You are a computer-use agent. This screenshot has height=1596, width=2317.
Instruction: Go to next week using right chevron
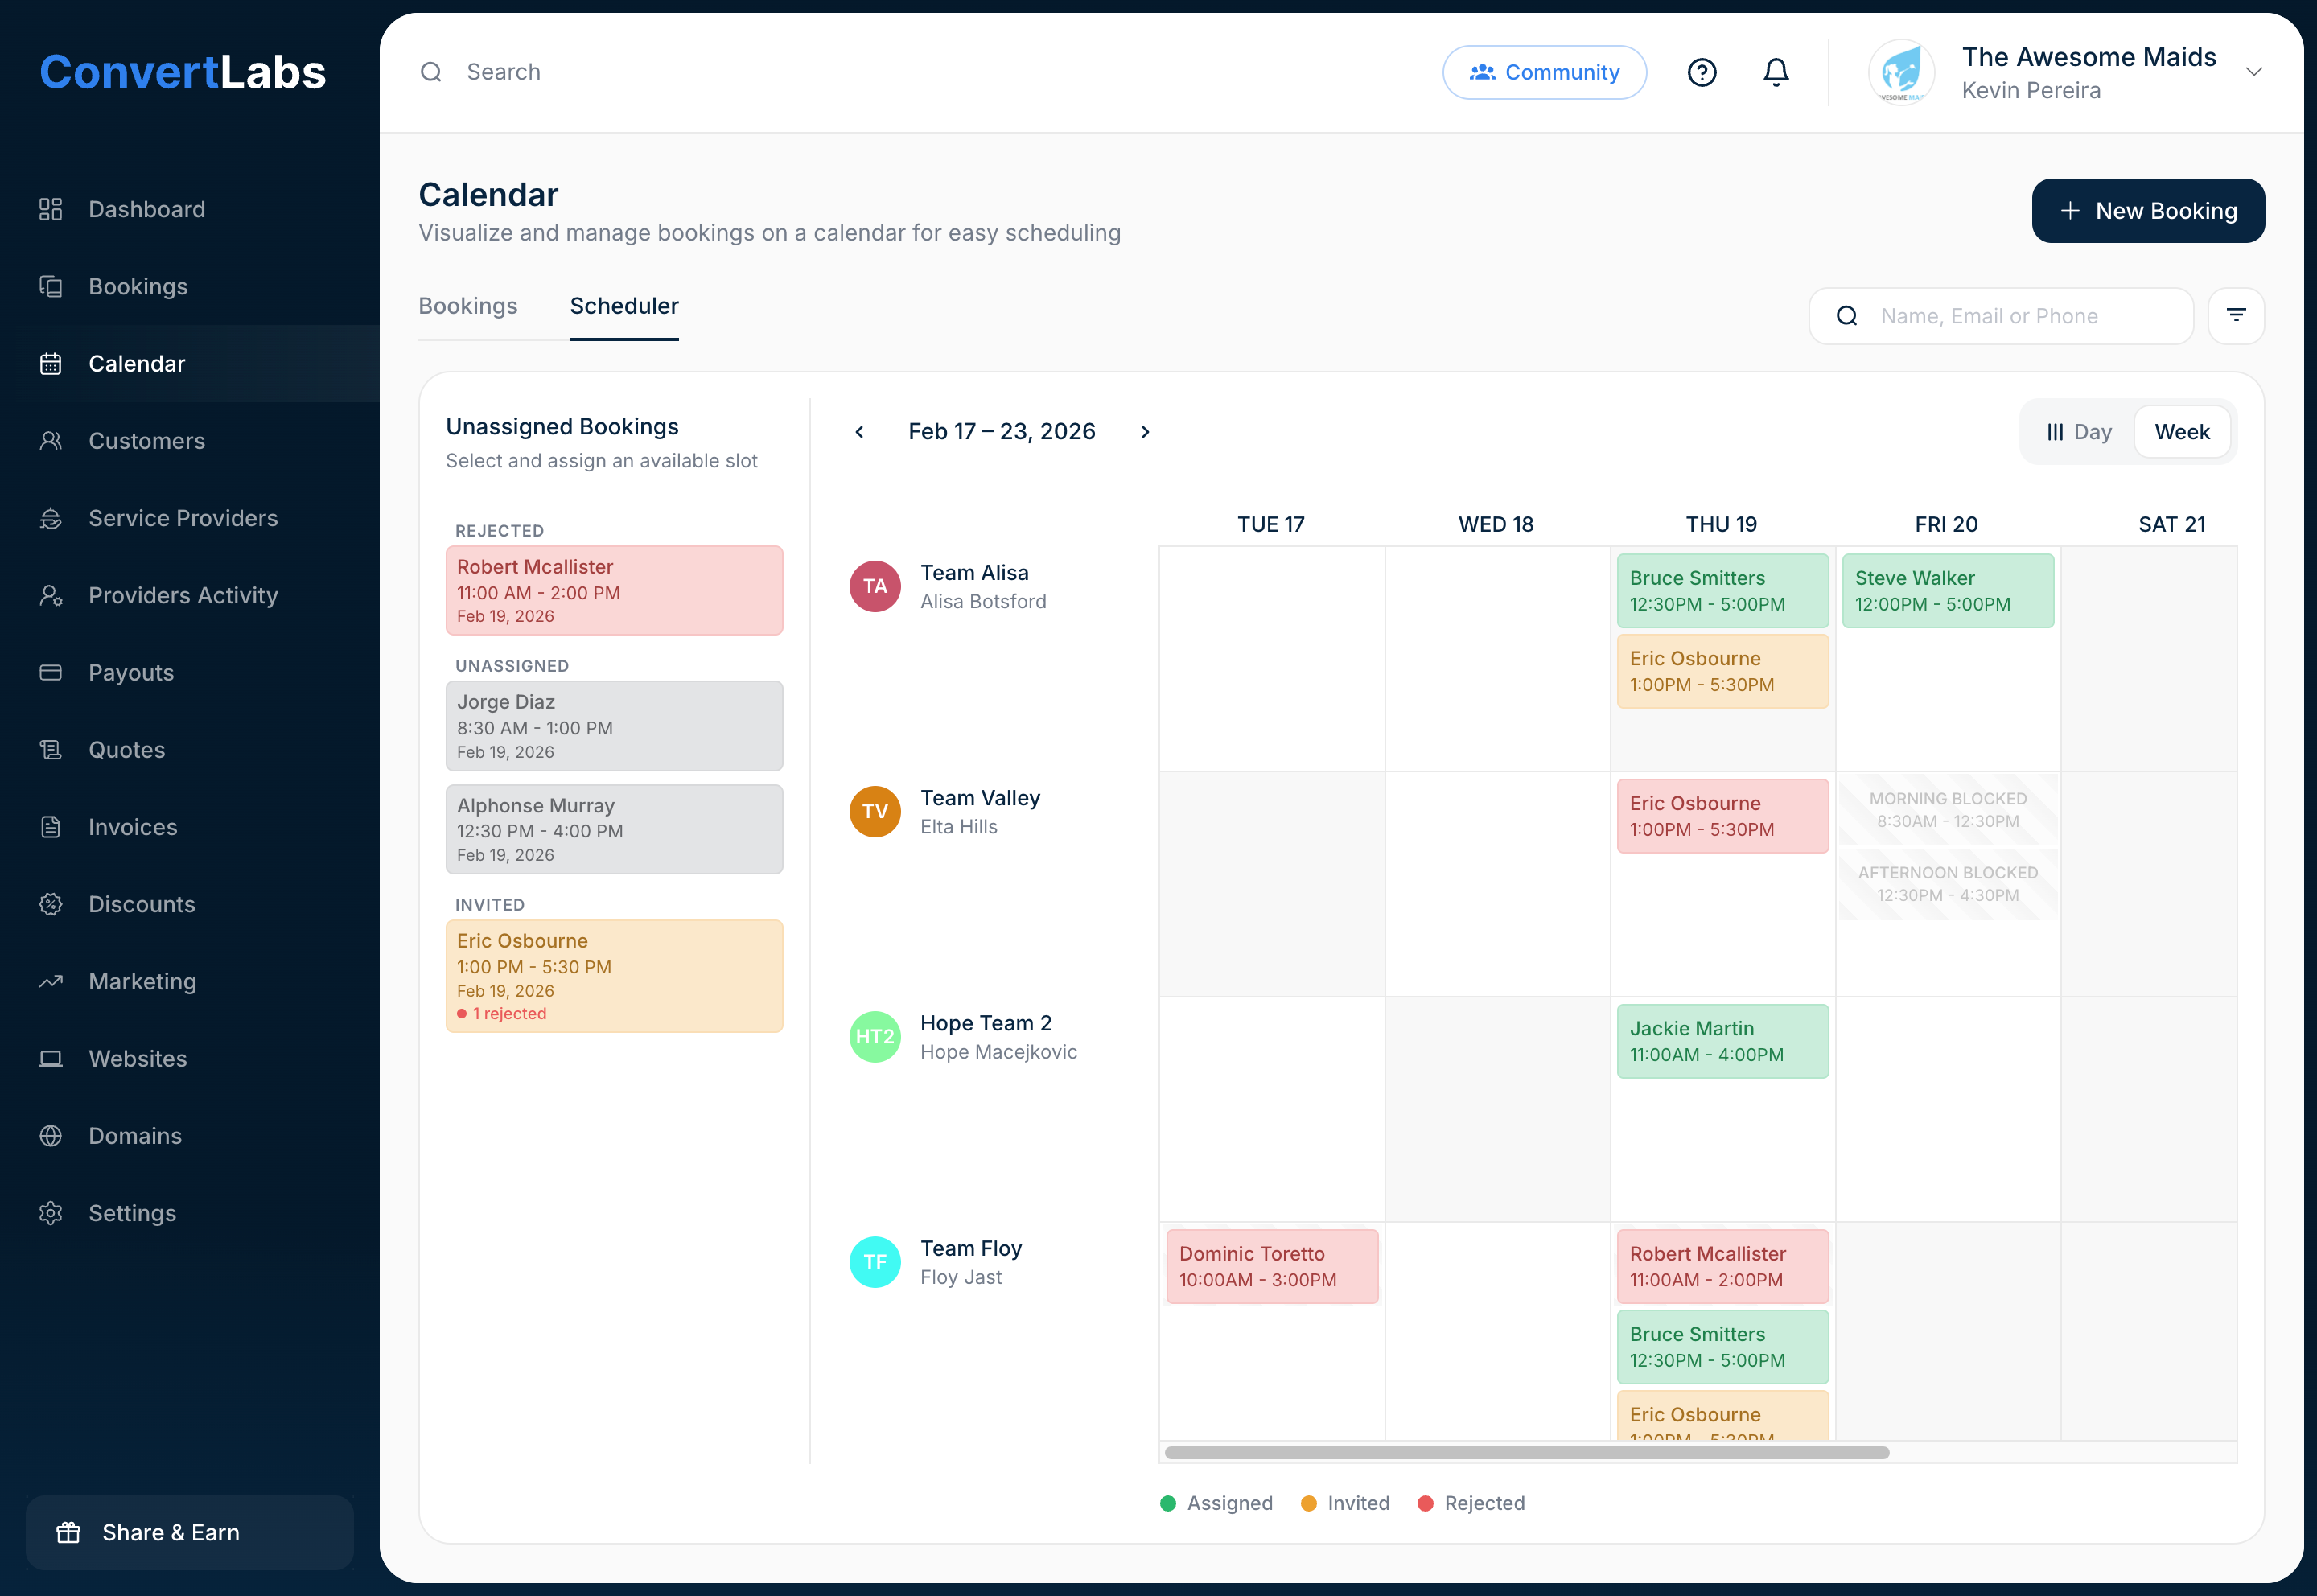1145,432
